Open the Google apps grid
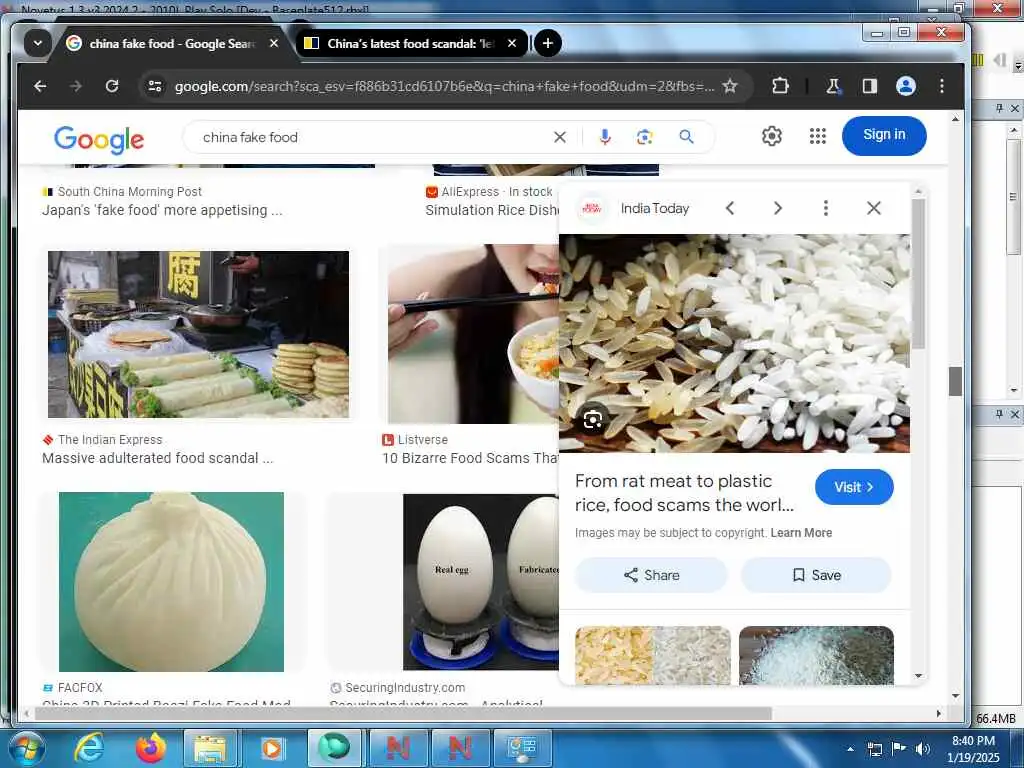Image resolution: width=1024 pixels, height=768 pixels. (x=818, y=136)
